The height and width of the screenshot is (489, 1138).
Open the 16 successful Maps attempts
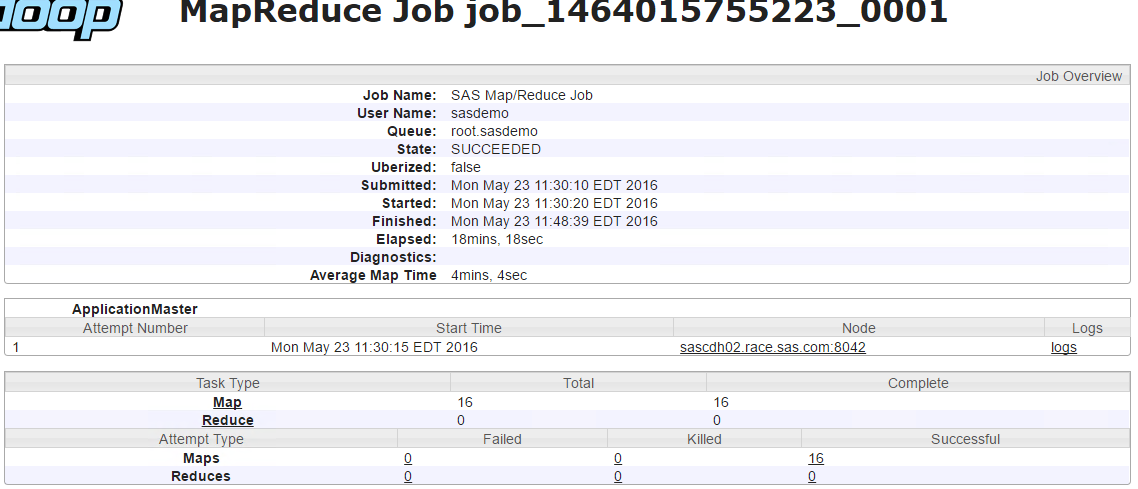[x=816, y=458]
